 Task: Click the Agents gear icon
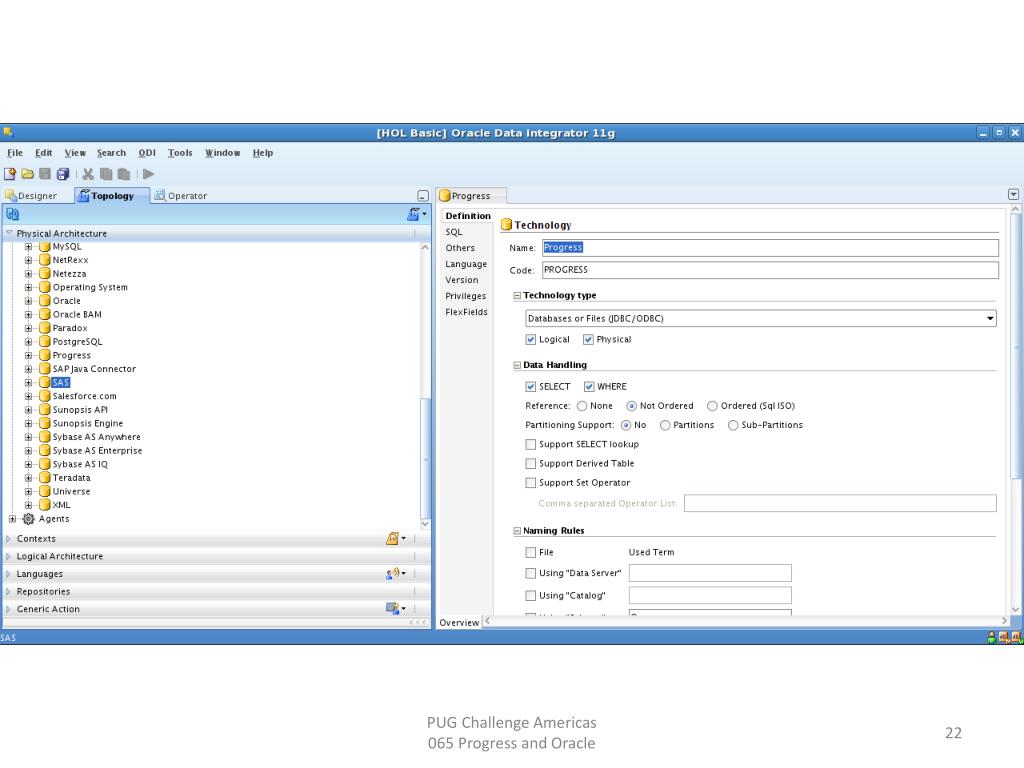point(29,519)
